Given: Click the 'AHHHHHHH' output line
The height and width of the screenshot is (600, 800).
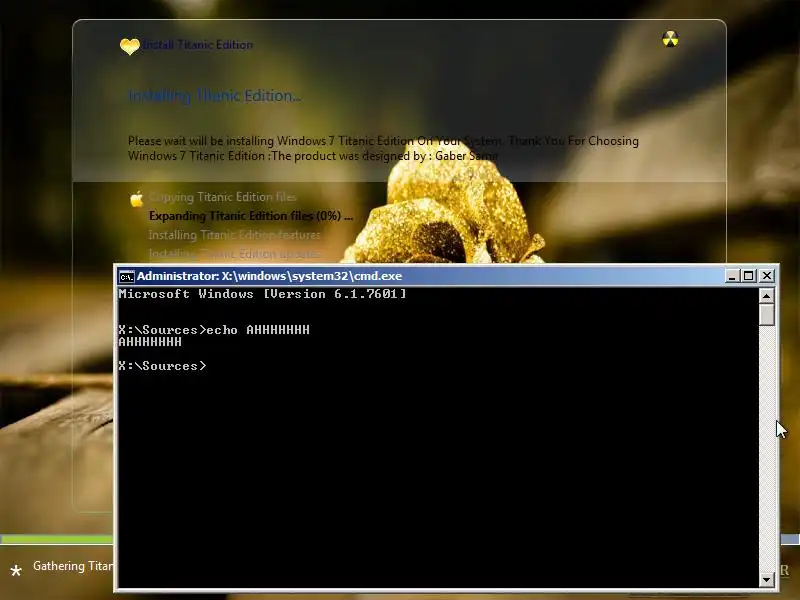Looking at the screenshot, I should click(x=149, y=342).
